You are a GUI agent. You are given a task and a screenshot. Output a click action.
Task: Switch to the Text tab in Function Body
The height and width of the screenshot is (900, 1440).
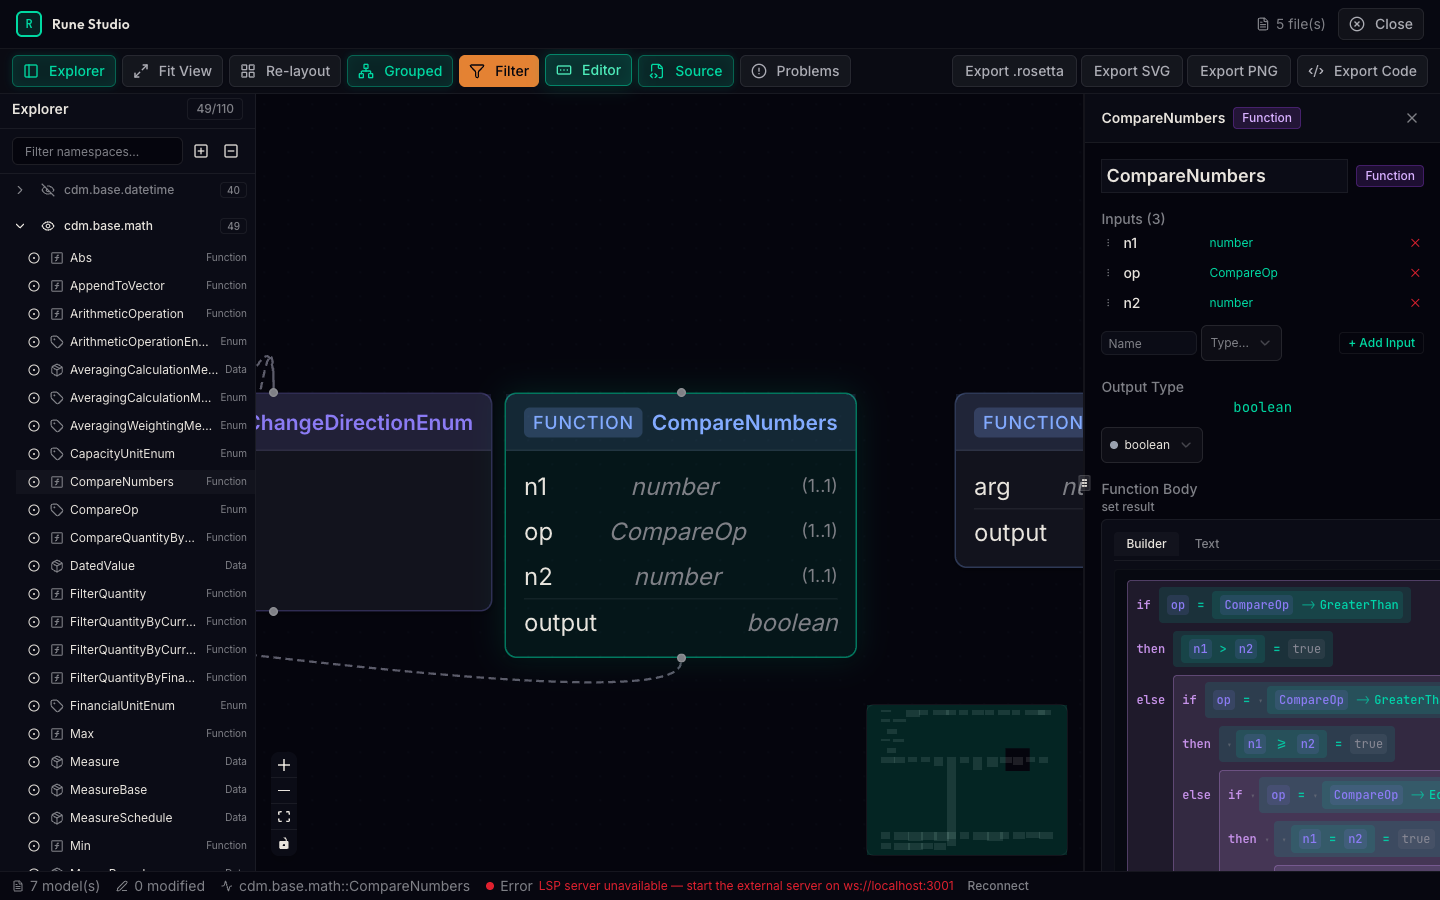point(1206,543)
